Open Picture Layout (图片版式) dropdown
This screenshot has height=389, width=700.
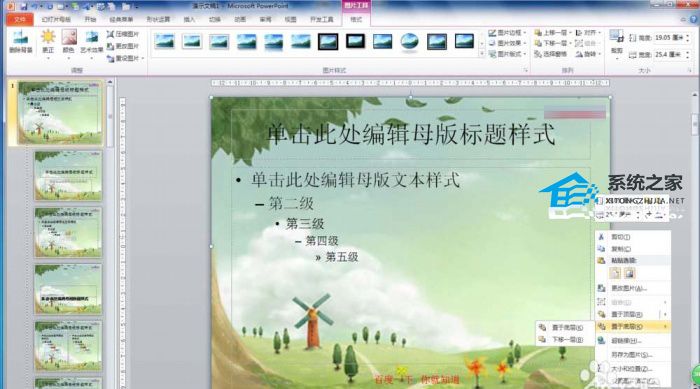508,54
